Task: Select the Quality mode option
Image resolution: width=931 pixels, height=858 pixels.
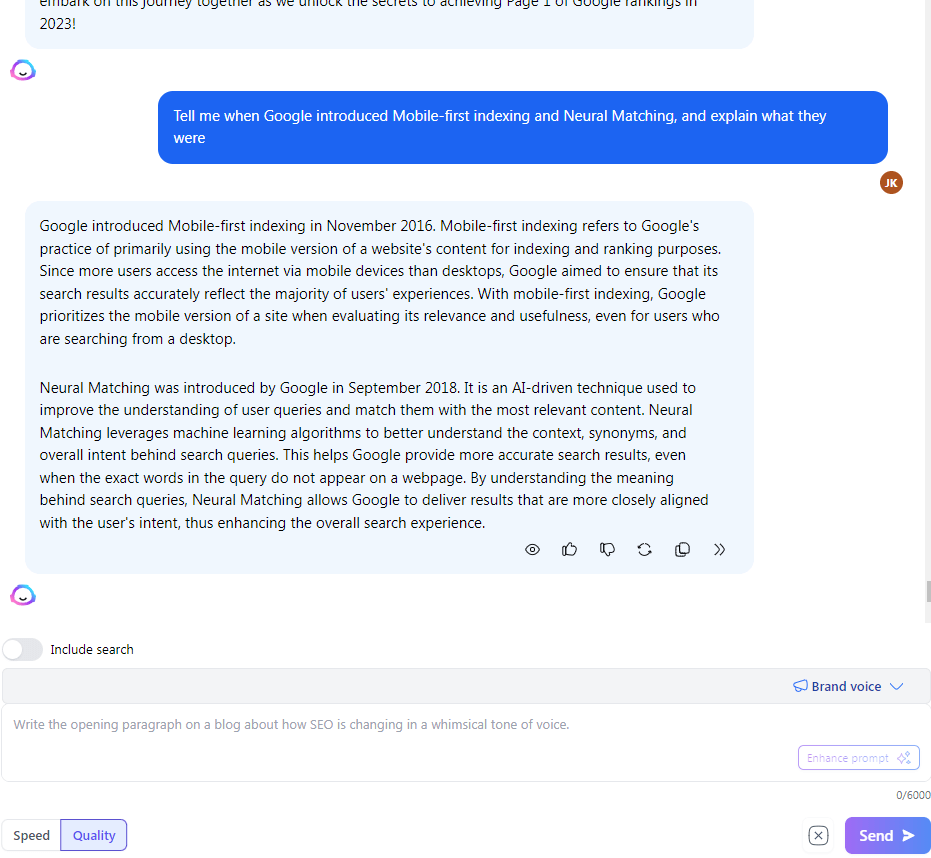Action: click(x=94, y=835)
